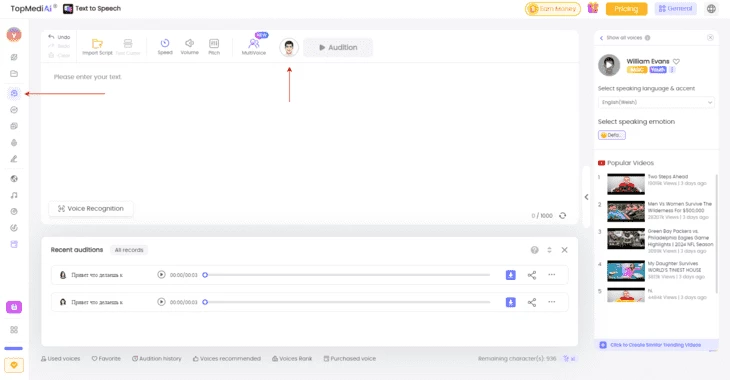
Task: Collapse right panel with chevron arrow
Action: coord(586,197)
